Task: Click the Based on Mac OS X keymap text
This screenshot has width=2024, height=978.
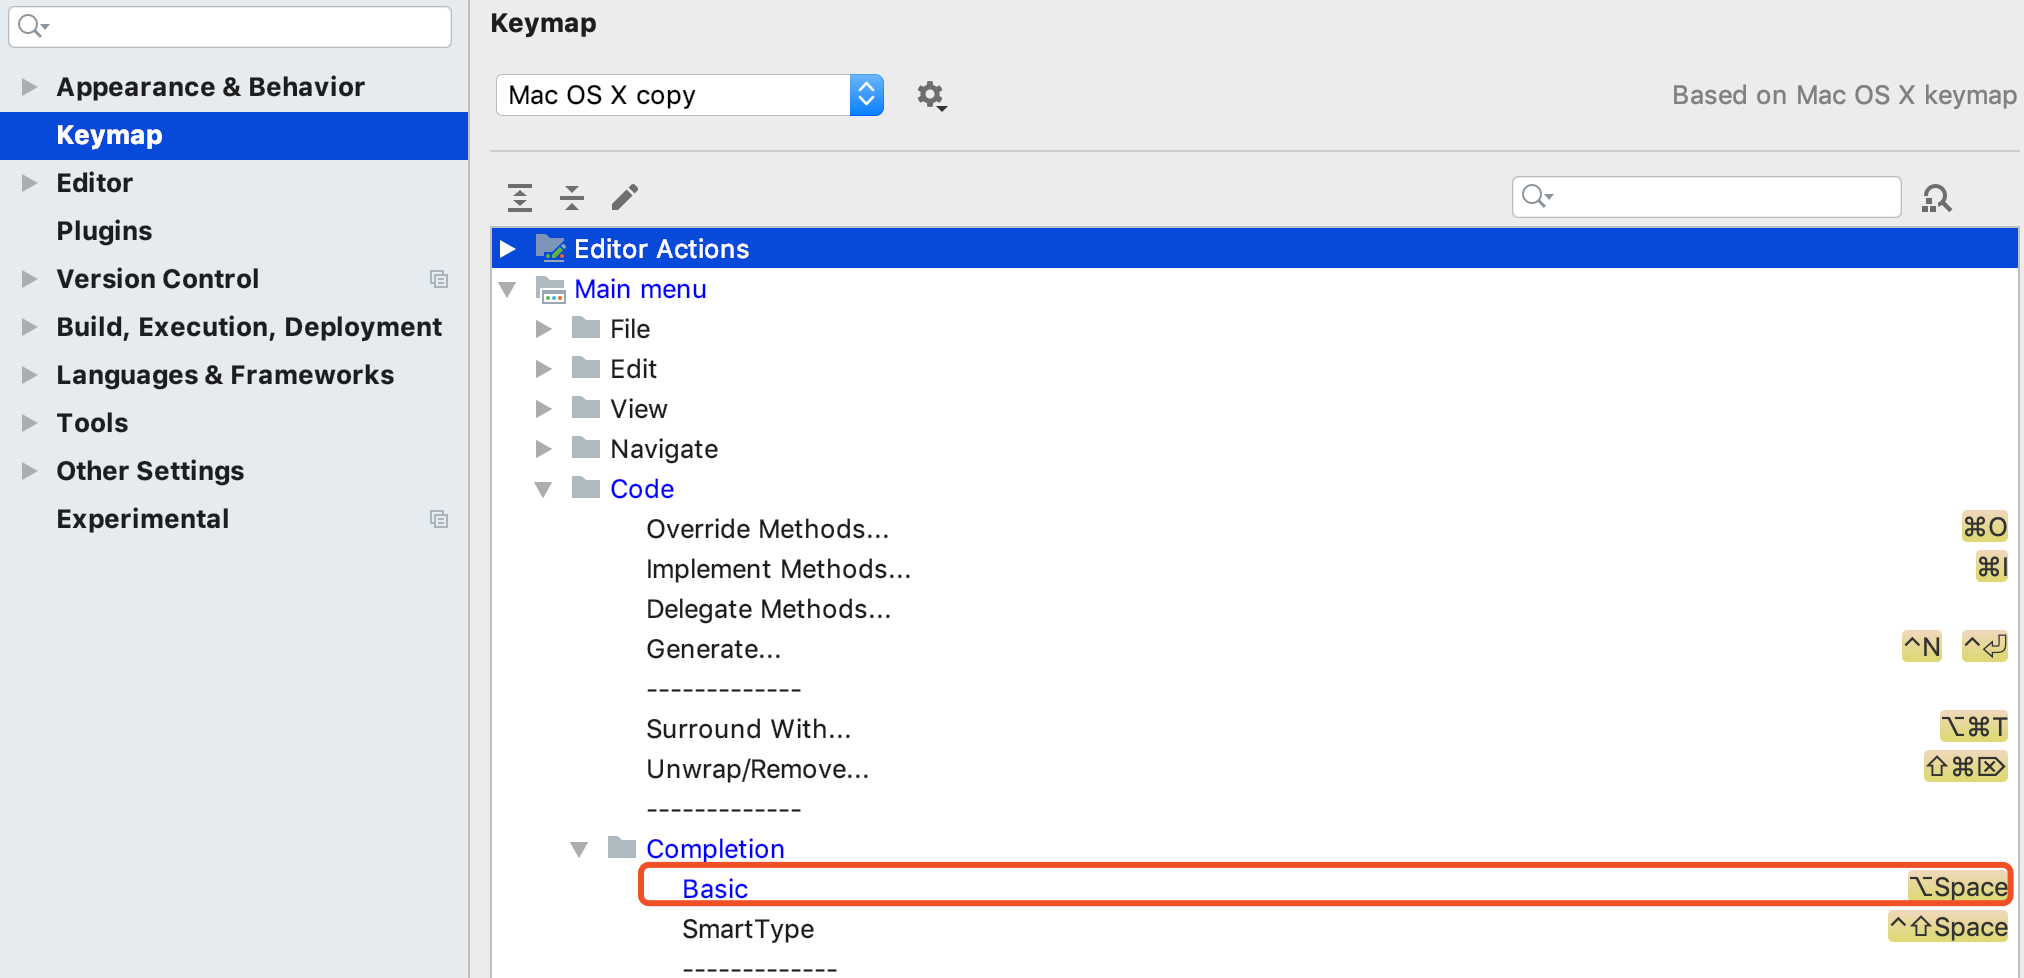Action: click(x=1845, y=95)
